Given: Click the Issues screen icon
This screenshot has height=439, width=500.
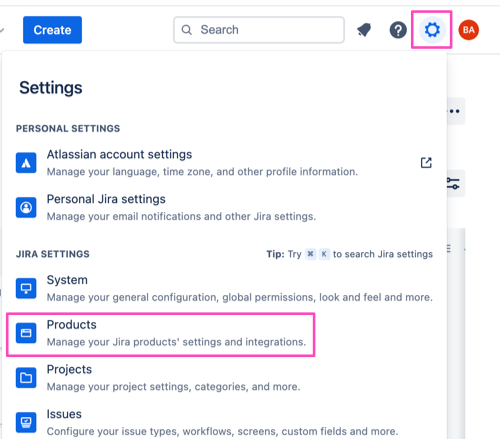Looking at the screenshot, I should 26,422.
